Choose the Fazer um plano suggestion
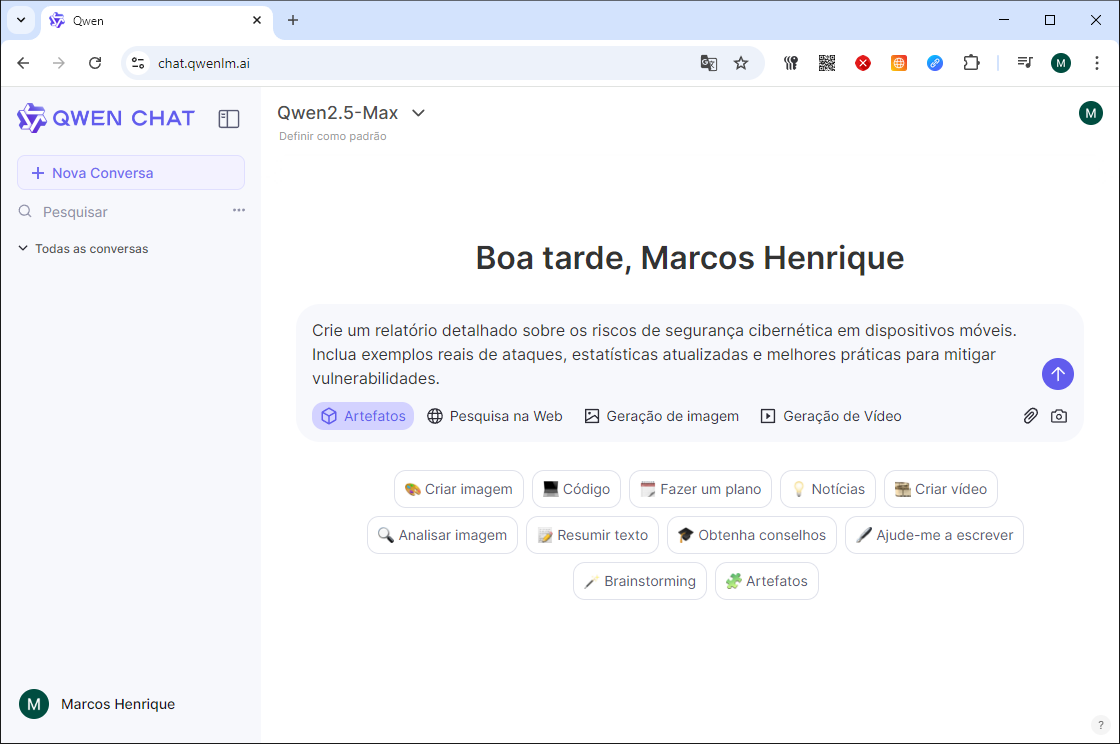This screenshot has width=1120, height=744. coord(701,489)
